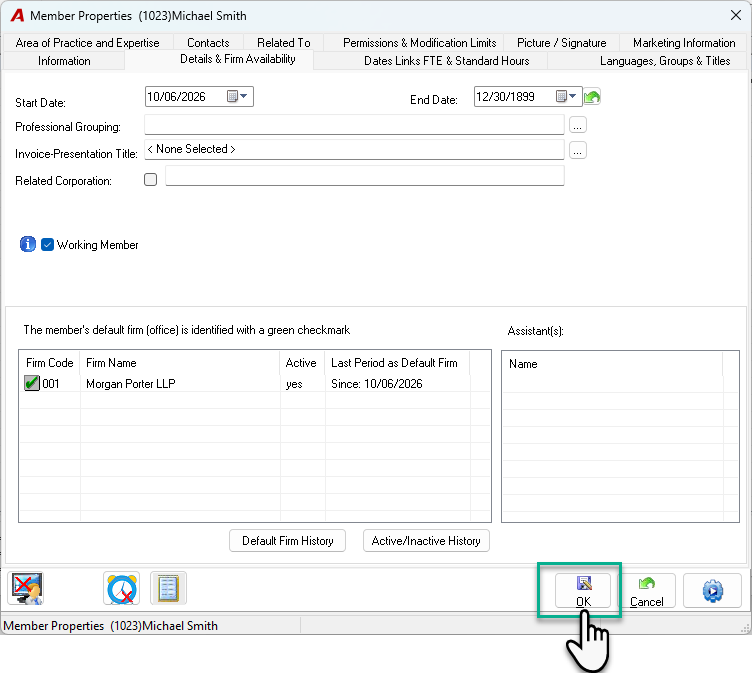Viewport: 752px width, 673px height.
Task: Click the Cancel button
Action: click(x=647, y=590)
